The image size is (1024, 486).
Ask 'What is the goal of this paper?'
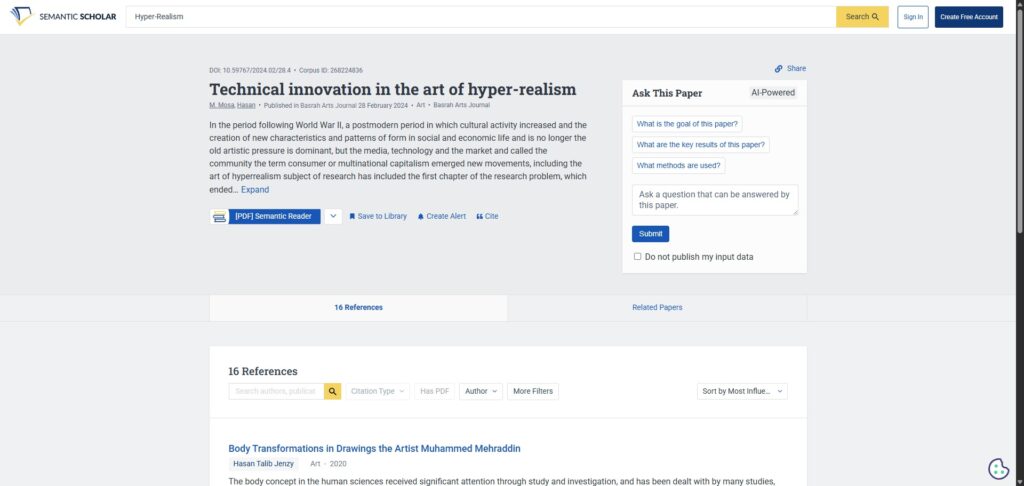[687, 124]
